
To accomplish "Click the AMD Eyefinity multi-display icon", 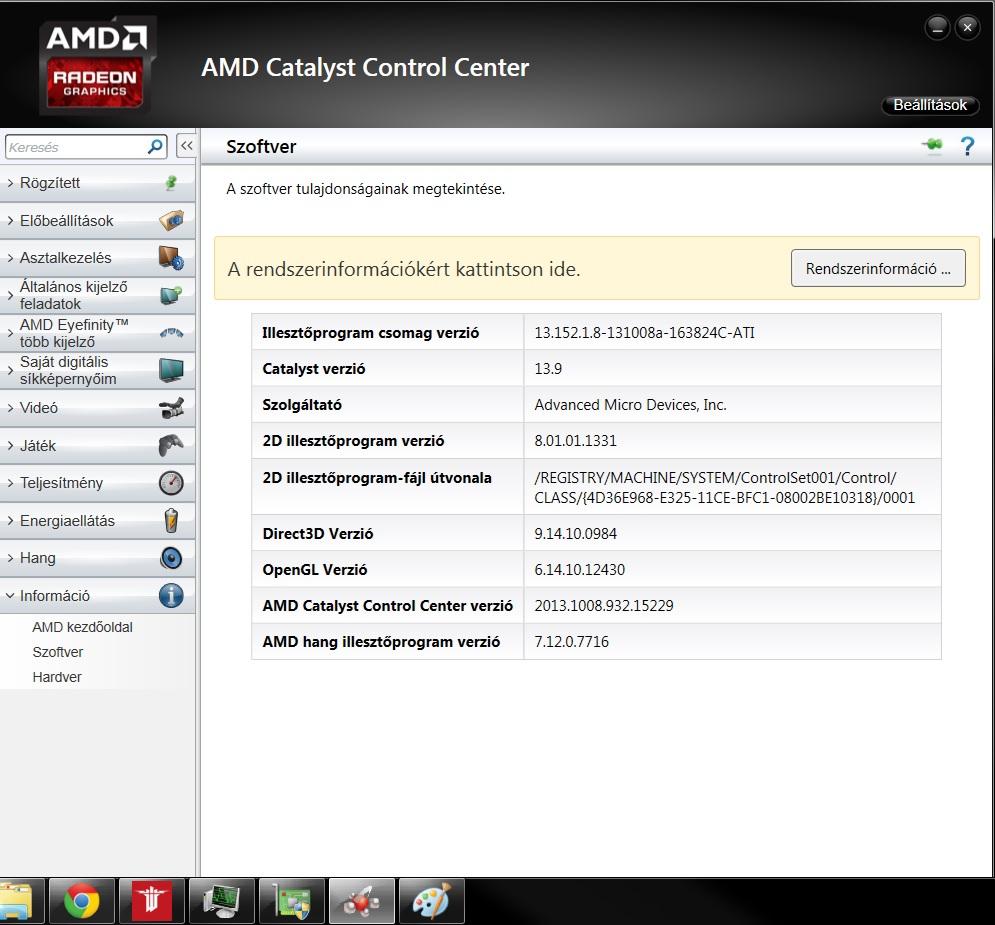I will coord(171,332).
